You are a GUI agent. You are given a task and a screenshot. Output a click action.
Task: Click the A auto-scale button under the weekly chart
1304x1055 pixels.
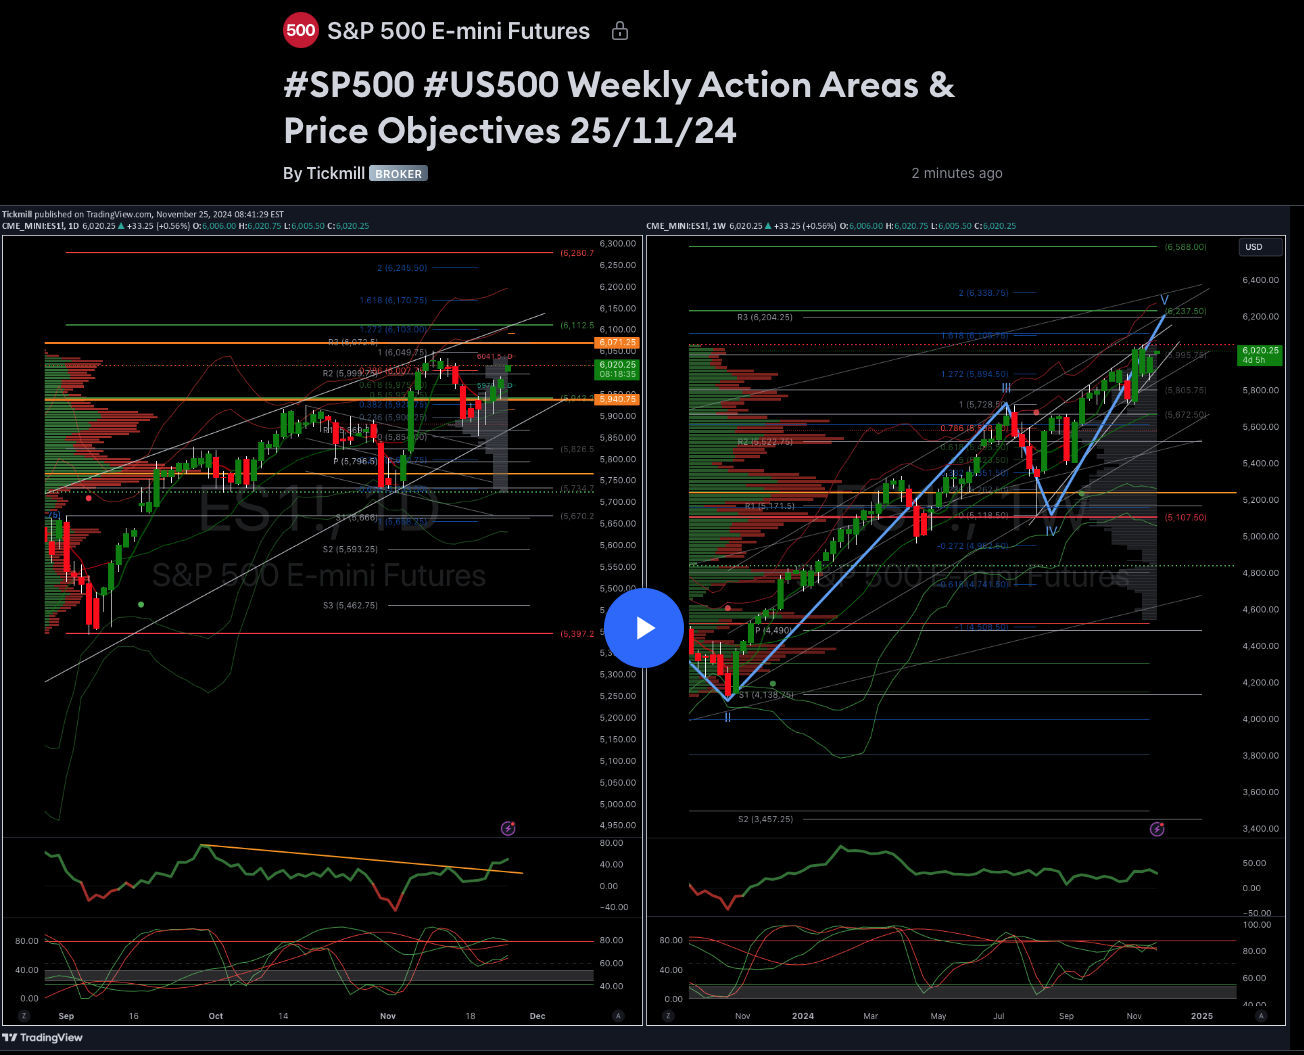coord(1263,1016)
